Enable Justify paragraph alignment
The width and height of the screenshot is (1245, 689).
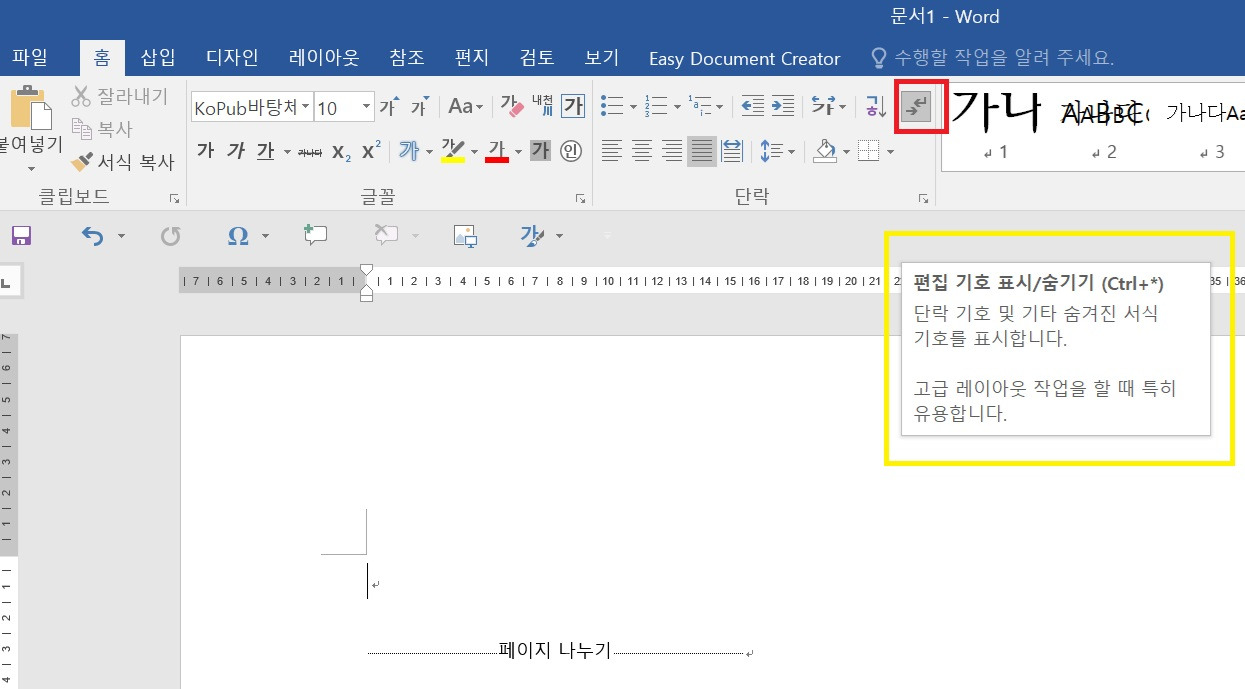coord(701,150)
